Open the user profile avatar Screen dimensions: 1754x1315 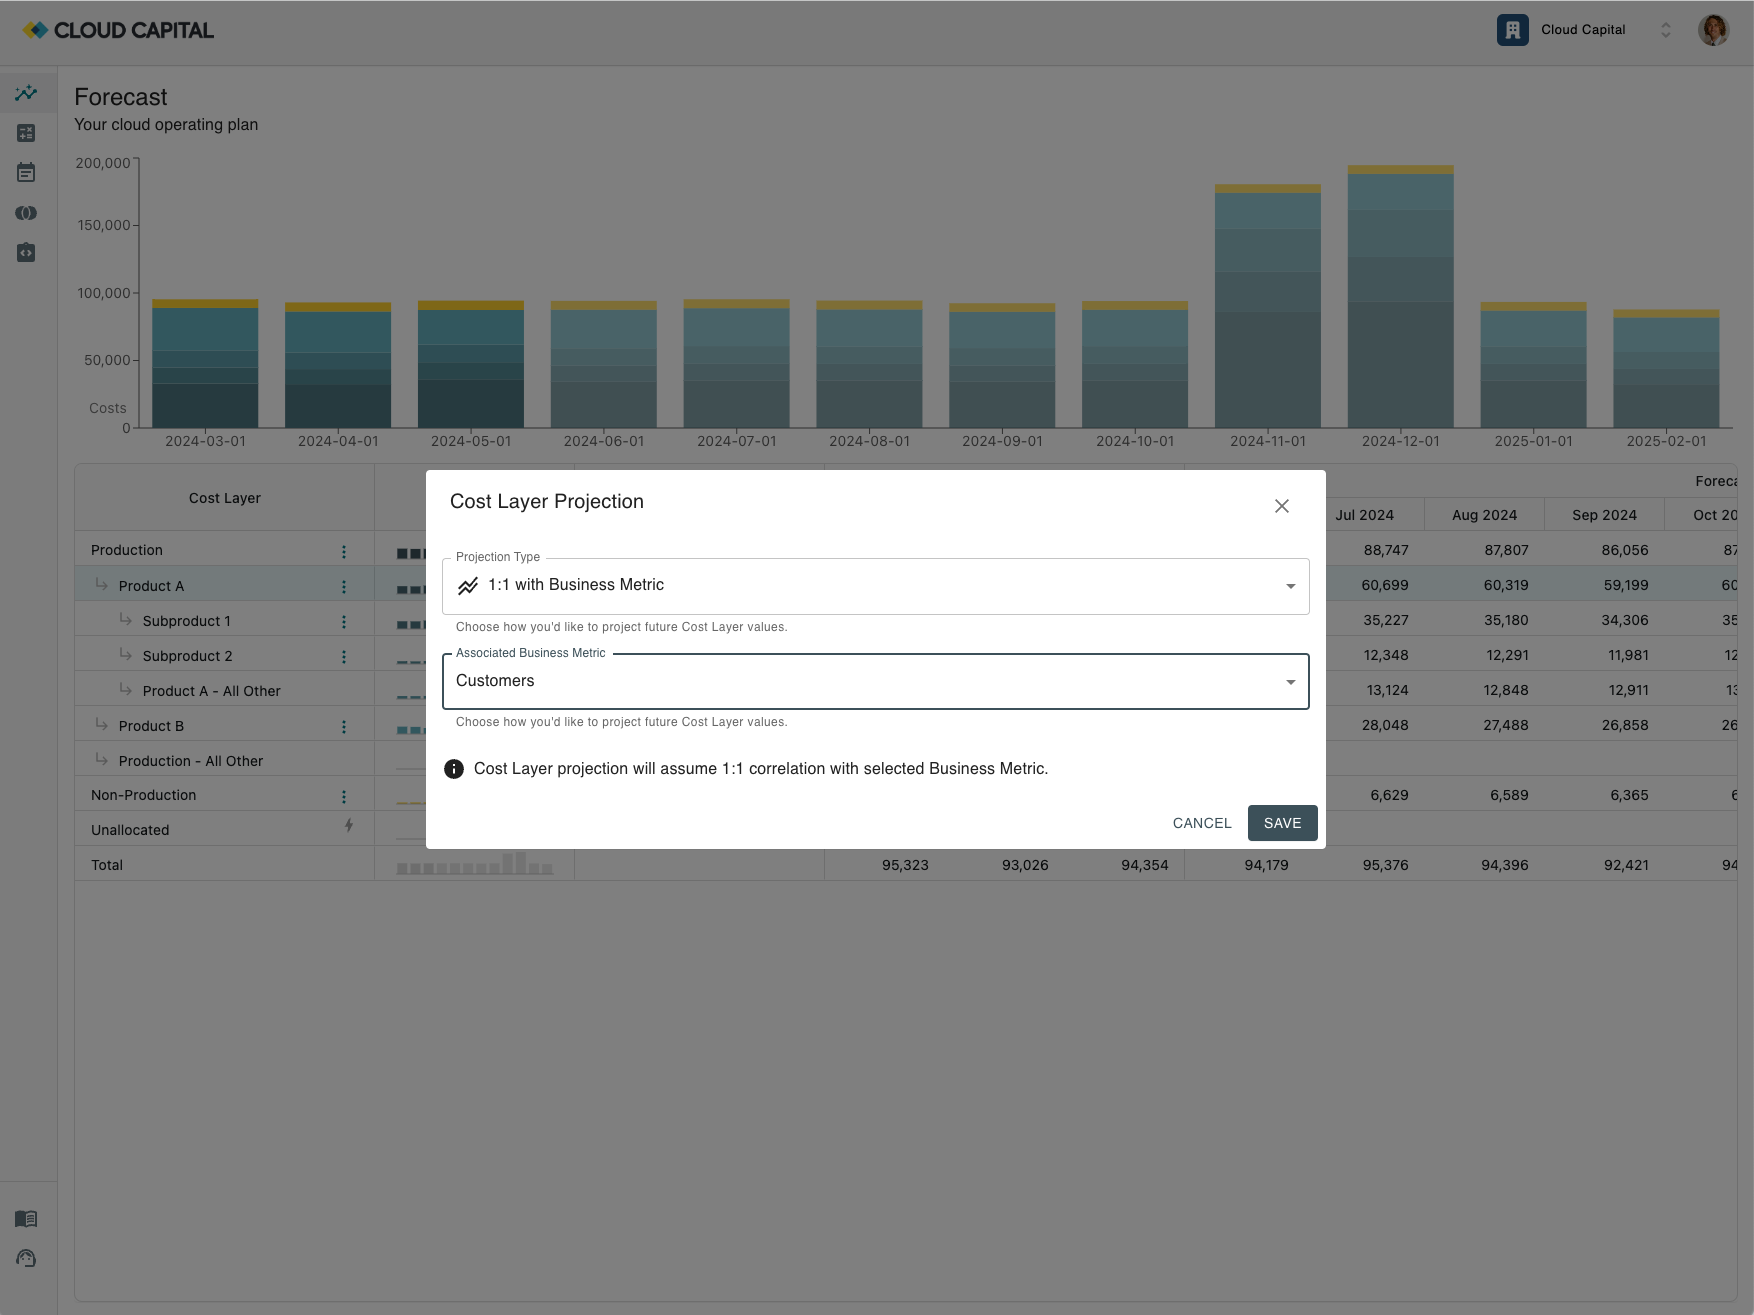point(1713,29)
